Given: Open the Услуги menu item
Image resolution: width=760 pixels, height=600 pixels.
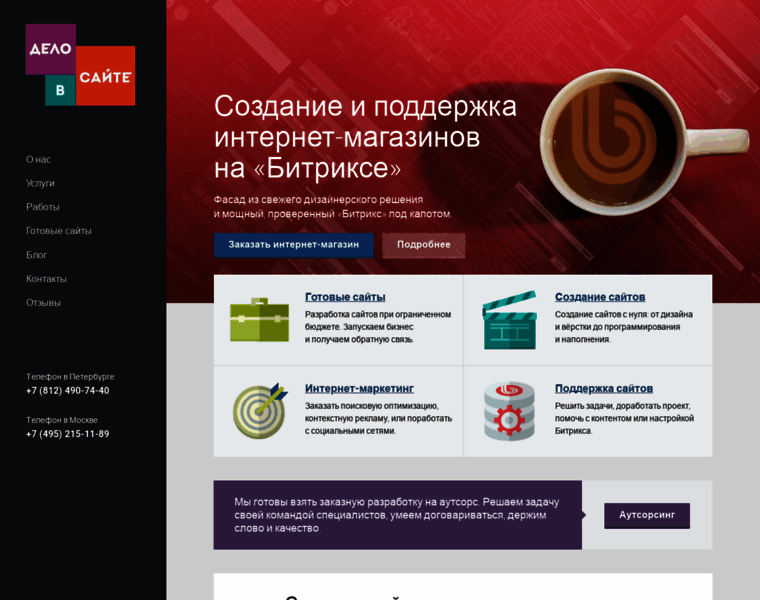Looking at the screenshot, I should (x=40, y=183).
